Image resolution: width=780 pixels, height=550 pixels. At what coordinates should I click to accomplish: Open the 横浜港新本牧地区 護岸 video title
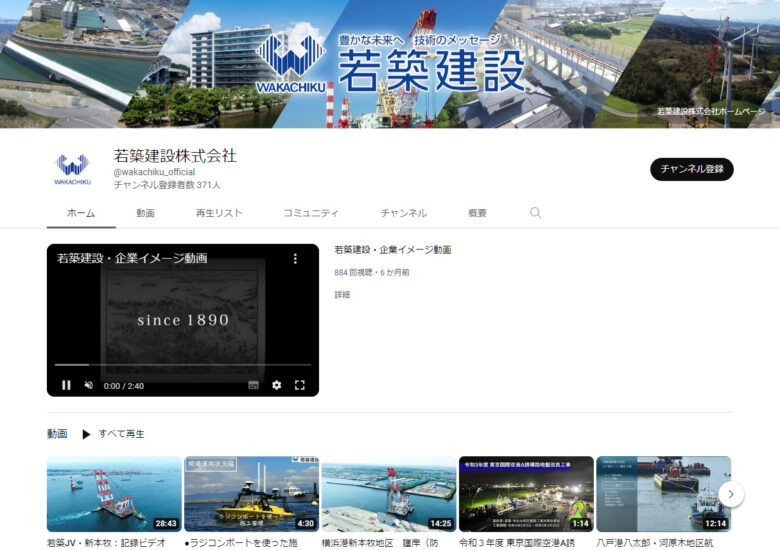click(381, 543)
